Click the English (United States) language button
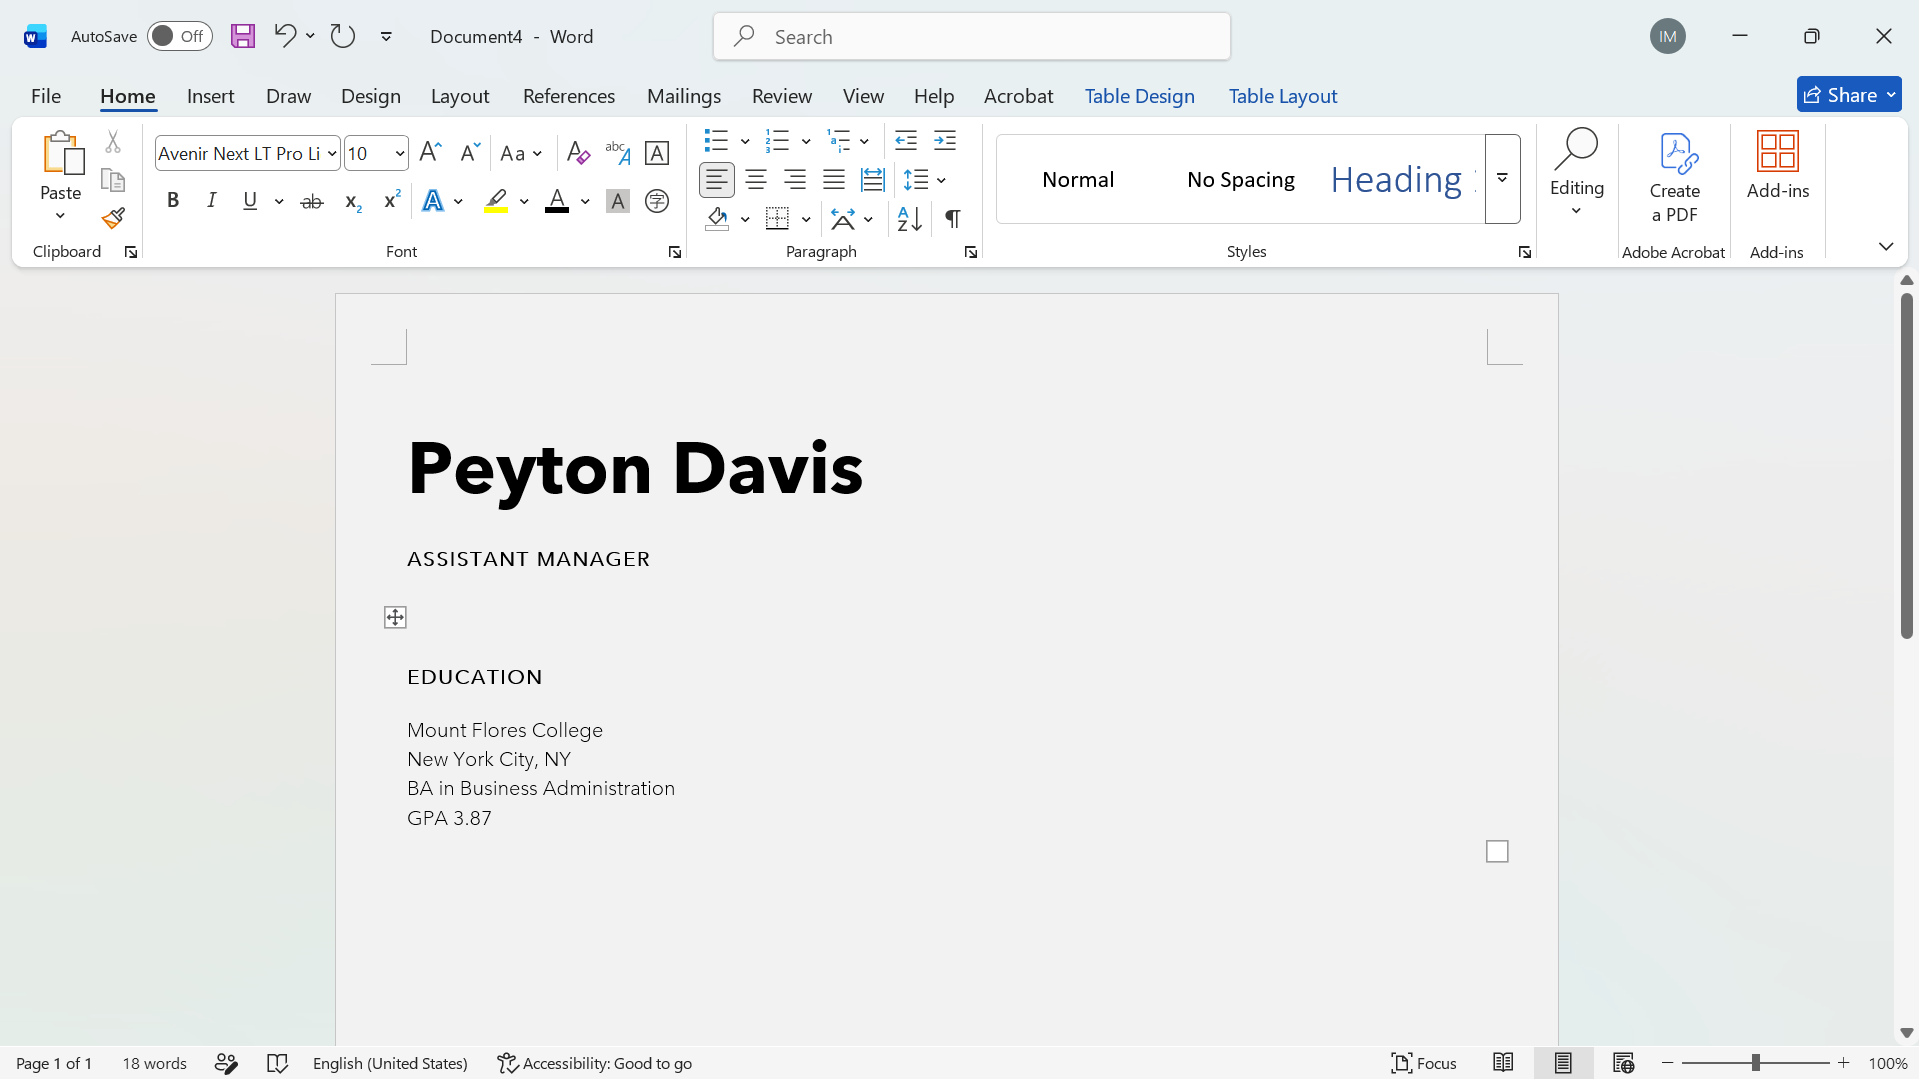 (390, 1063)
